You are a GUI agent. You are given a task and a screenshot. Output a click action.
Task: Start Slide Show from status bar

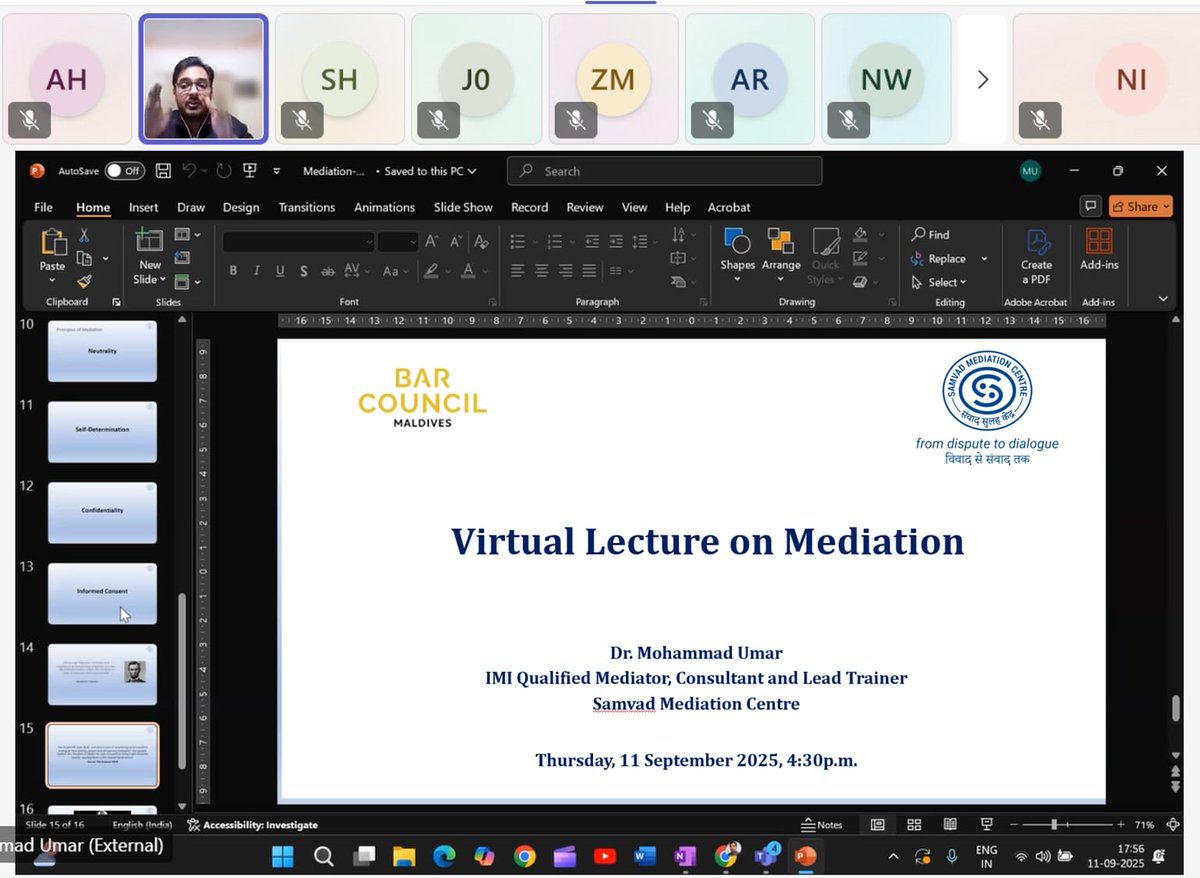[986, 825]
